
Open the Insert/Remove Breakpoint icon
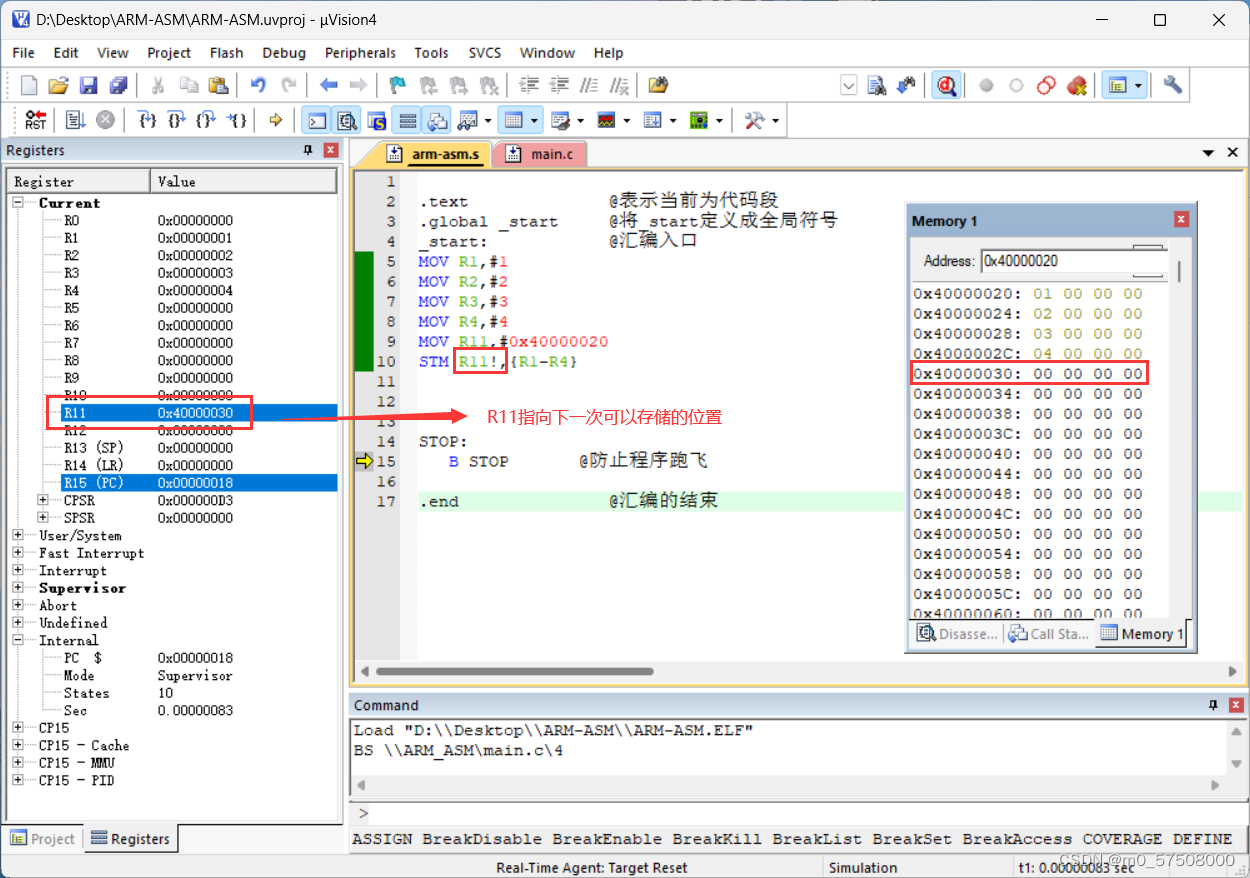(x=398, y=84)
